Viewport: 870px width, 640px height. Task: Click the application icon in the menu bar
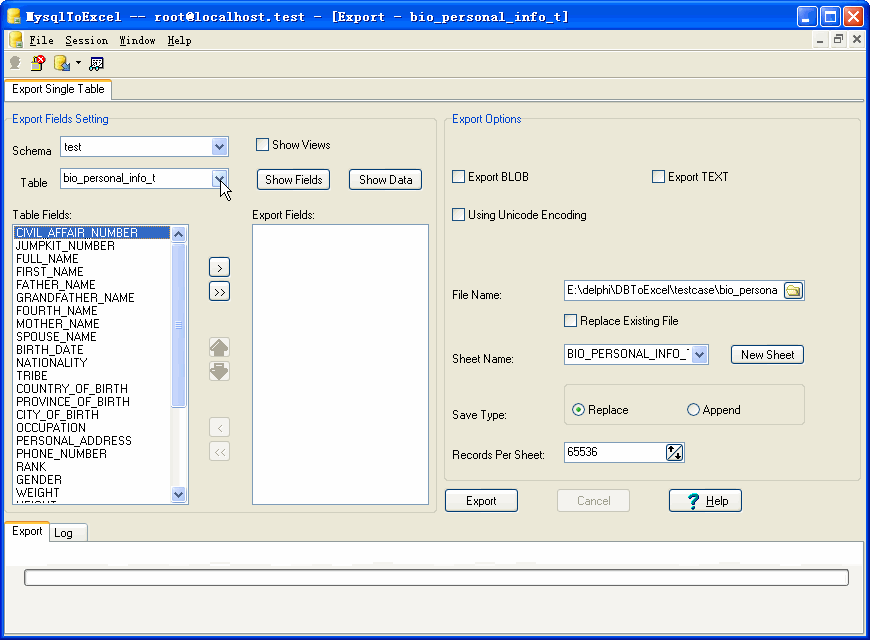pos(16,40)
